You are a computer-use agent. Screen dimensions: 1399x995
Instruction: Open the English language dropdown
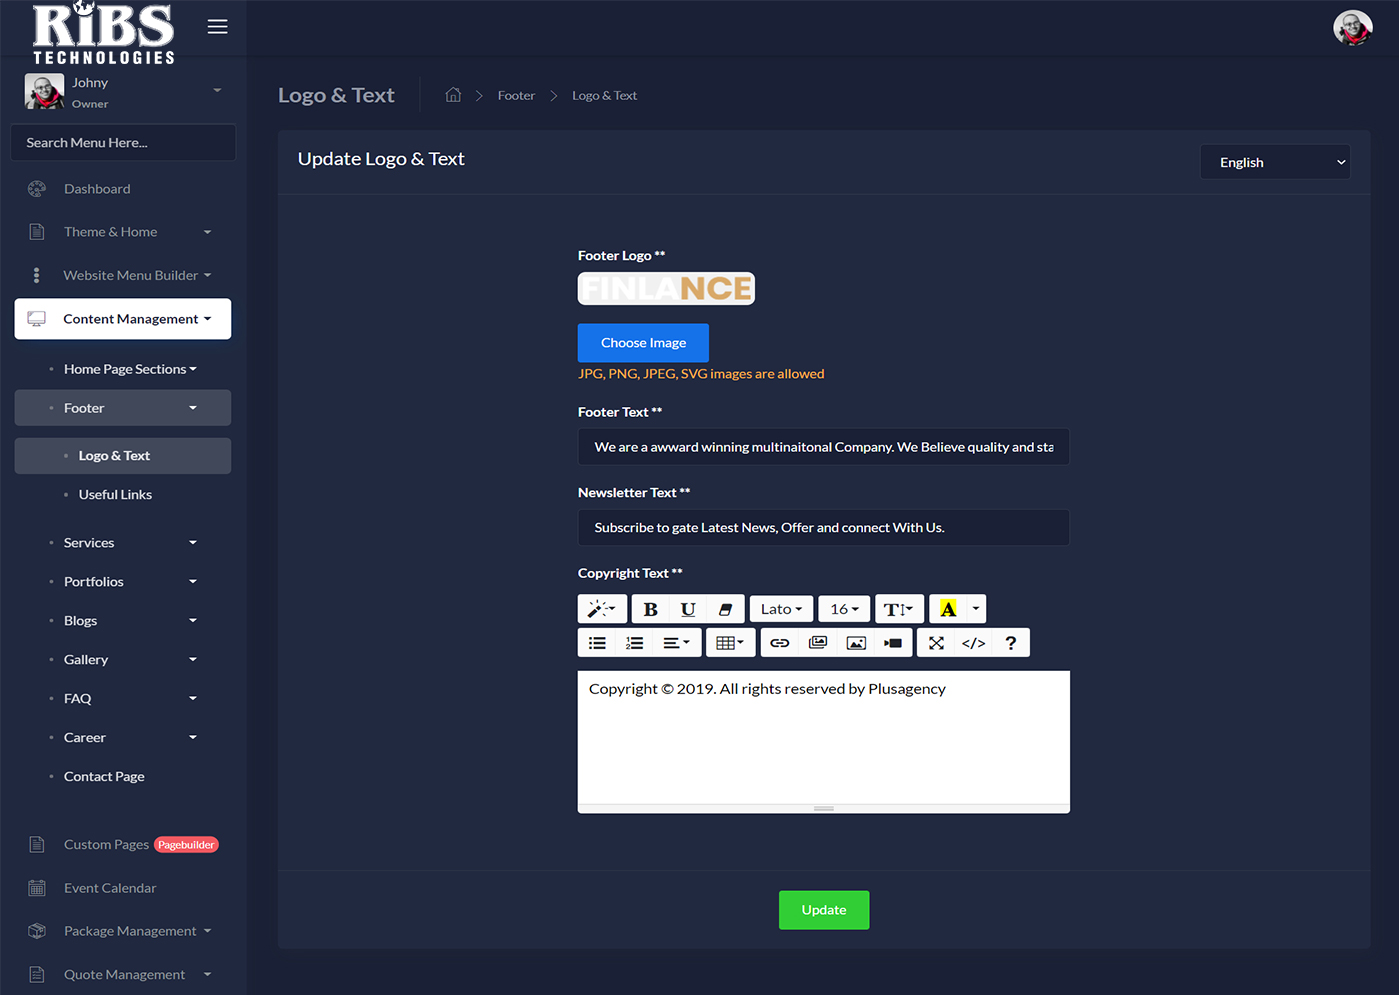pos(1275,162)
